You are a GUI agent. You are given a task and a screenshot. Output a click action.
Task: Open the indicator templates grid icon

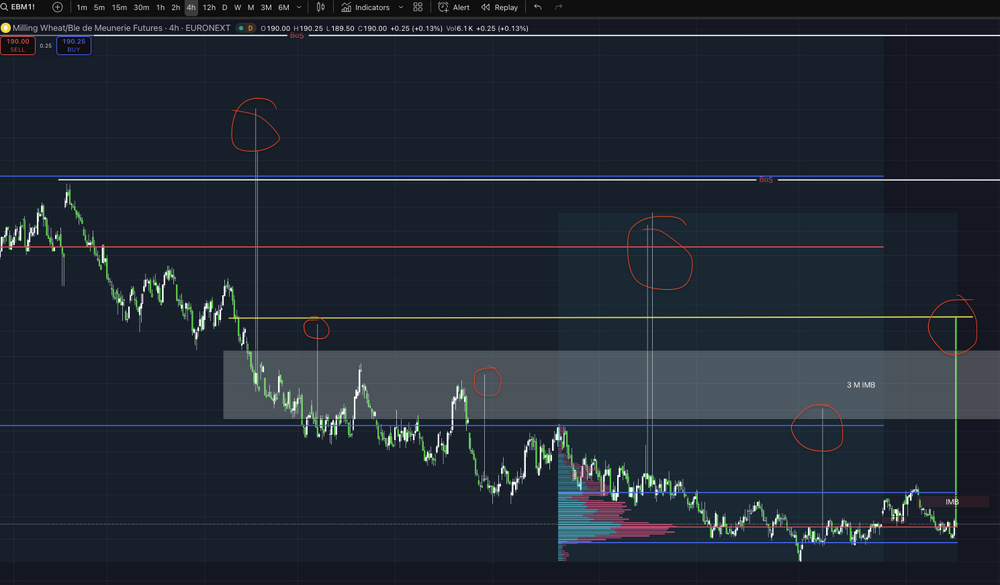click(x=418, y=7)
